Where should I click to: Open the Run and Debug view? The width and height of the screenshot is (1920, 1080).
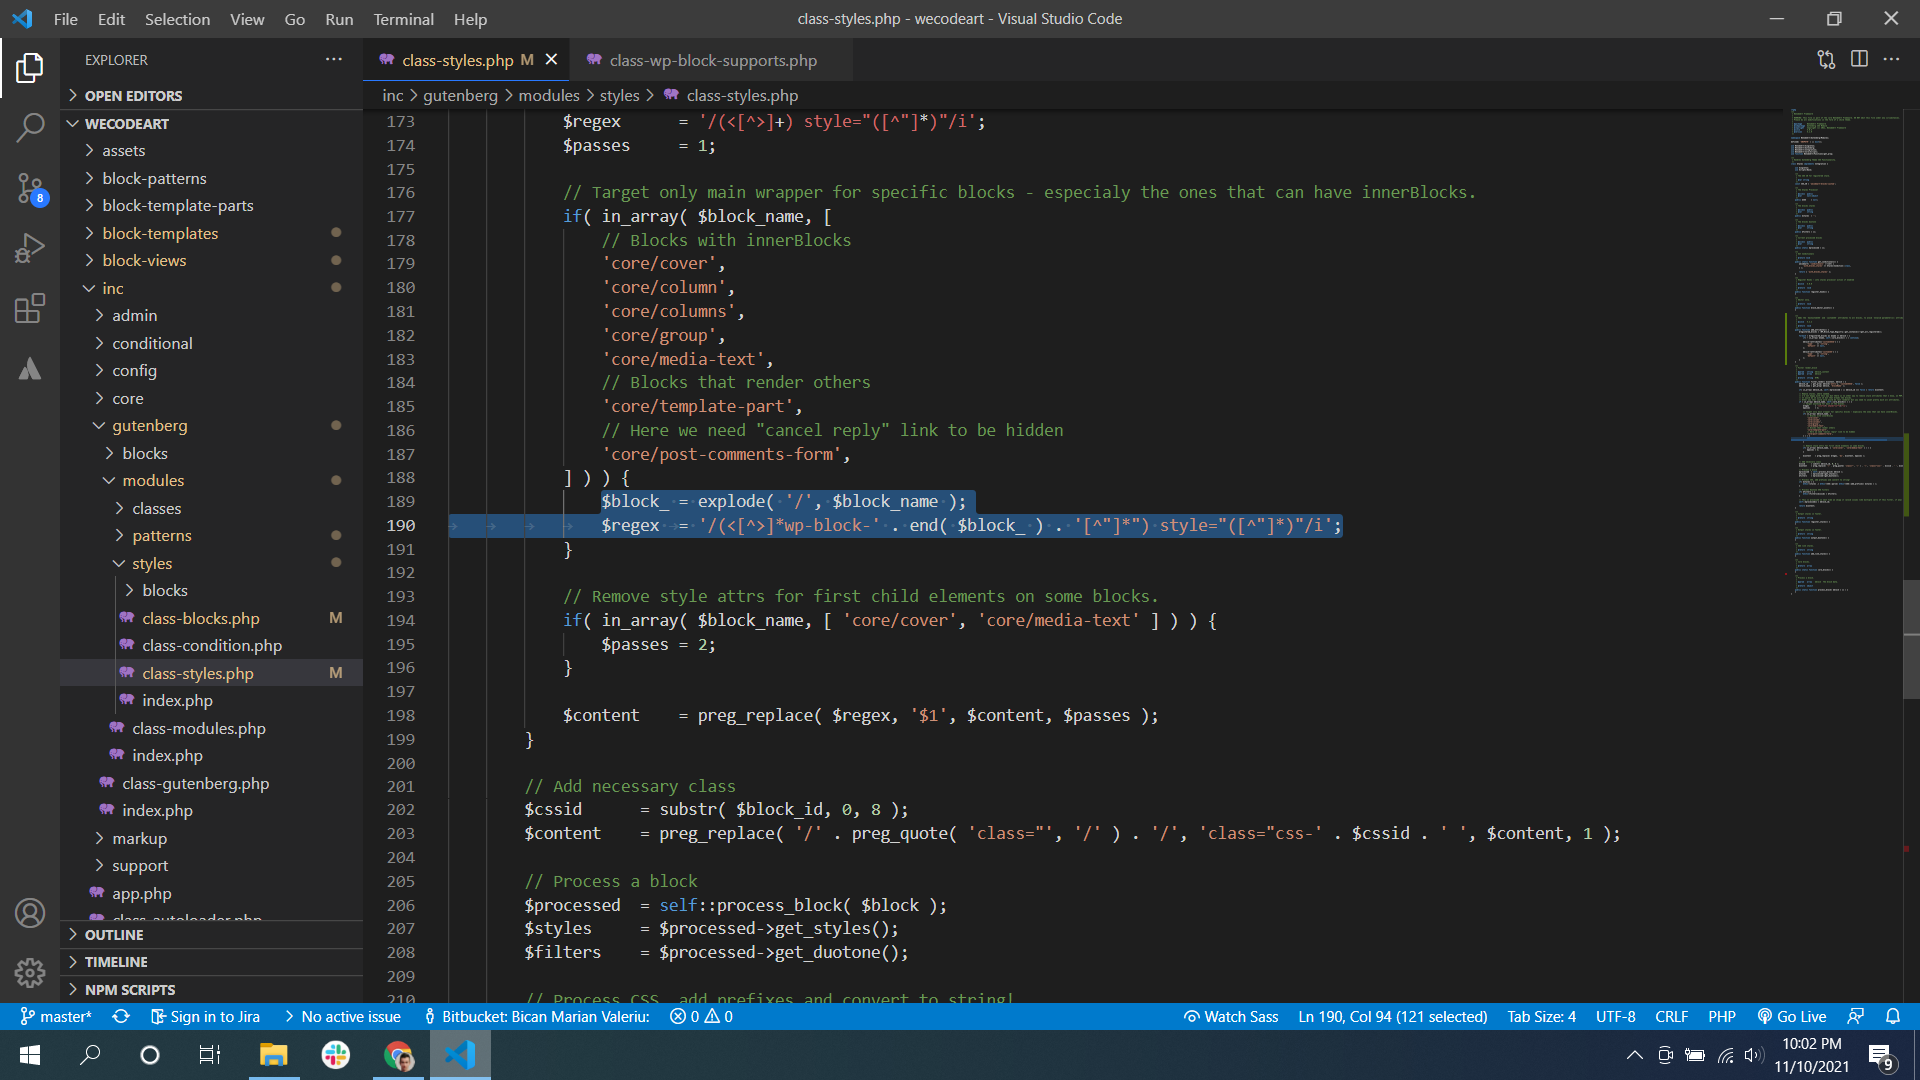tap(30, 248)
